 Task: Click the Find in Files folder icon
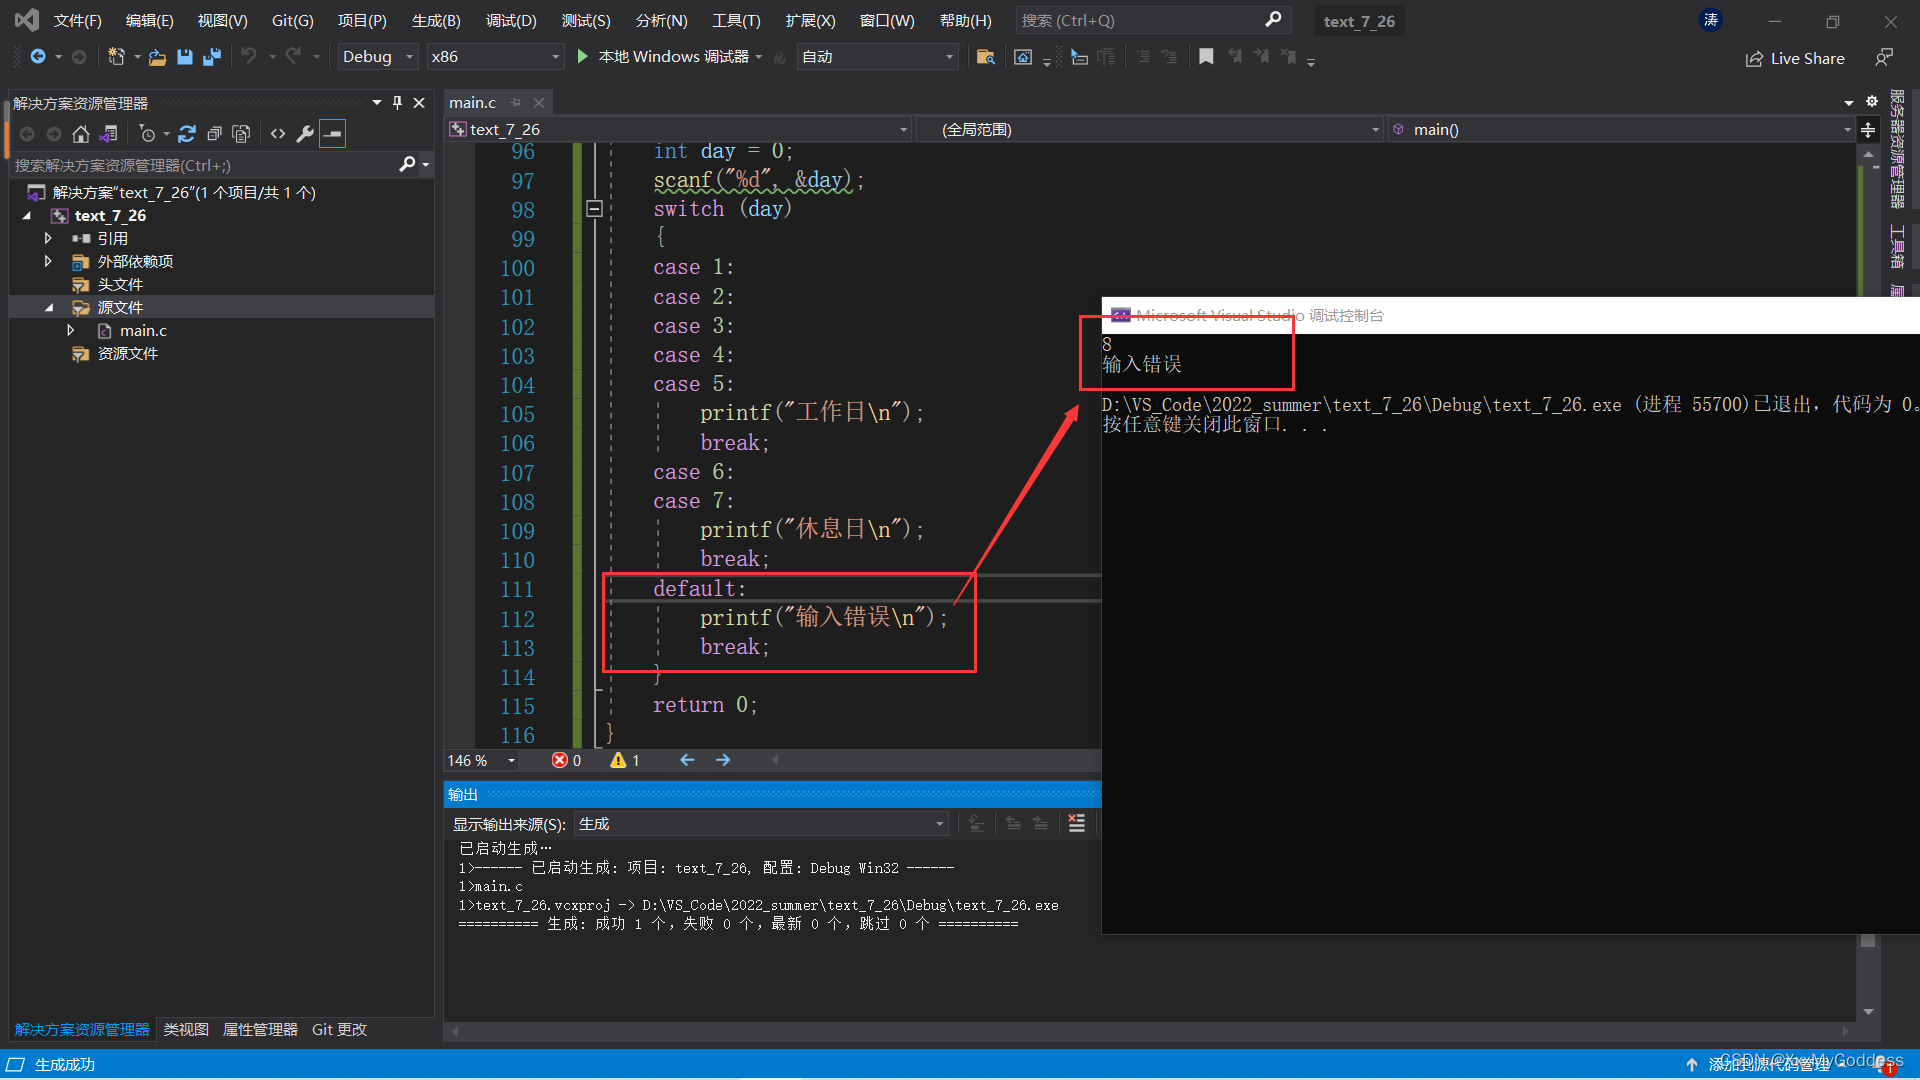tap(985, 57)
